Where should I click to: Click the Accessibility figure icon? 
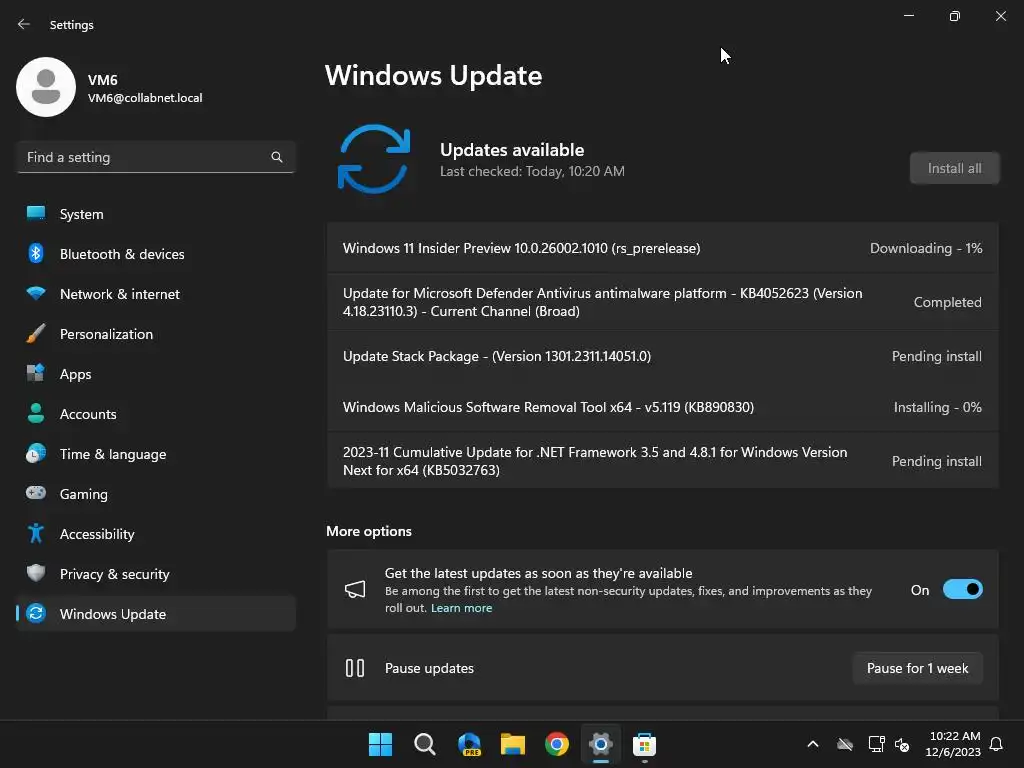point(36,534)
